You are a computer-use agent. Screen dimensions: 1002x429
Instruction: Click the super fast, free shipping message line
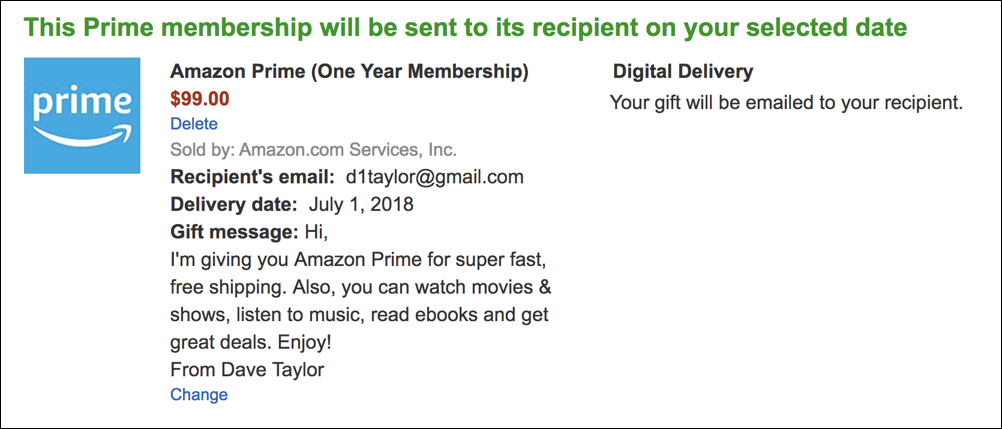(357, 260)
